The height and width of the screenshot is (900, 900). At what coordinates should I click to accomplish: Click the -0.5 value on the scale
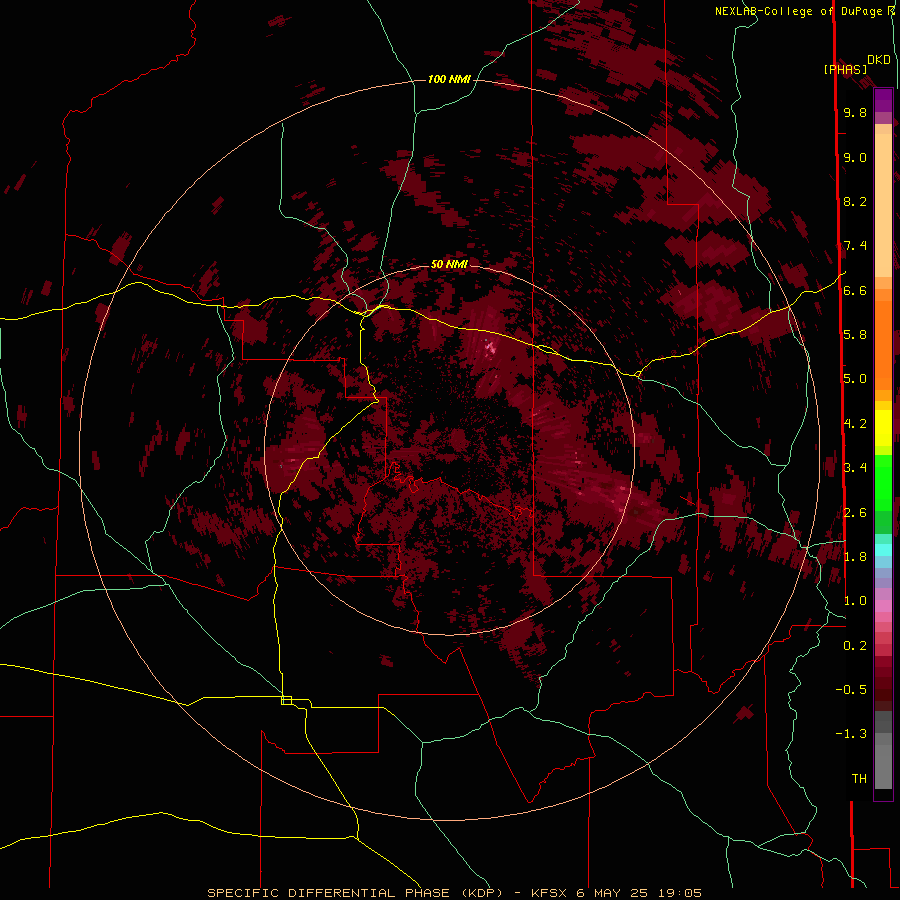coord(851,690)
